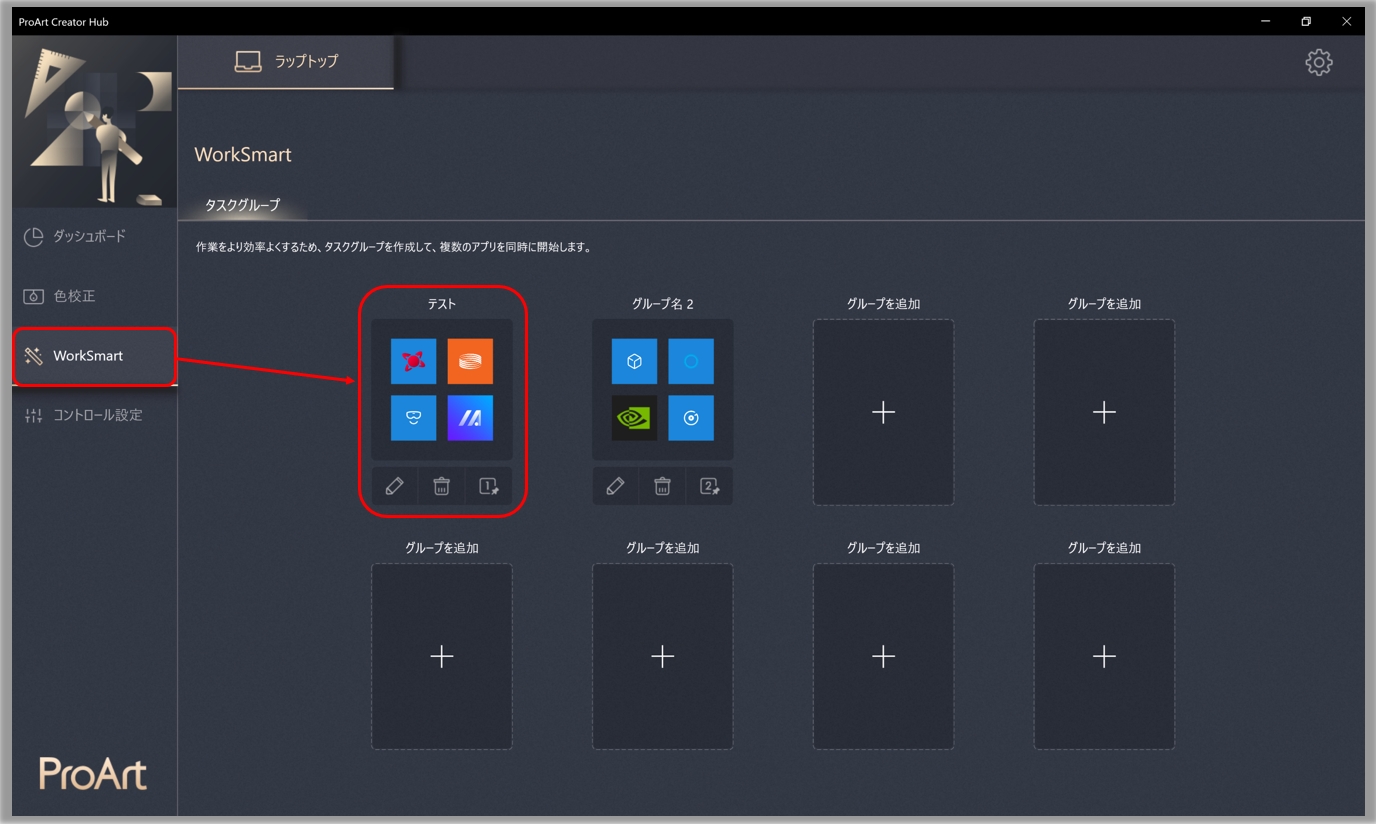Viewport: 1376px width, 824px height.
Task: Add a group in the third top-row slot
Action: 883,412
